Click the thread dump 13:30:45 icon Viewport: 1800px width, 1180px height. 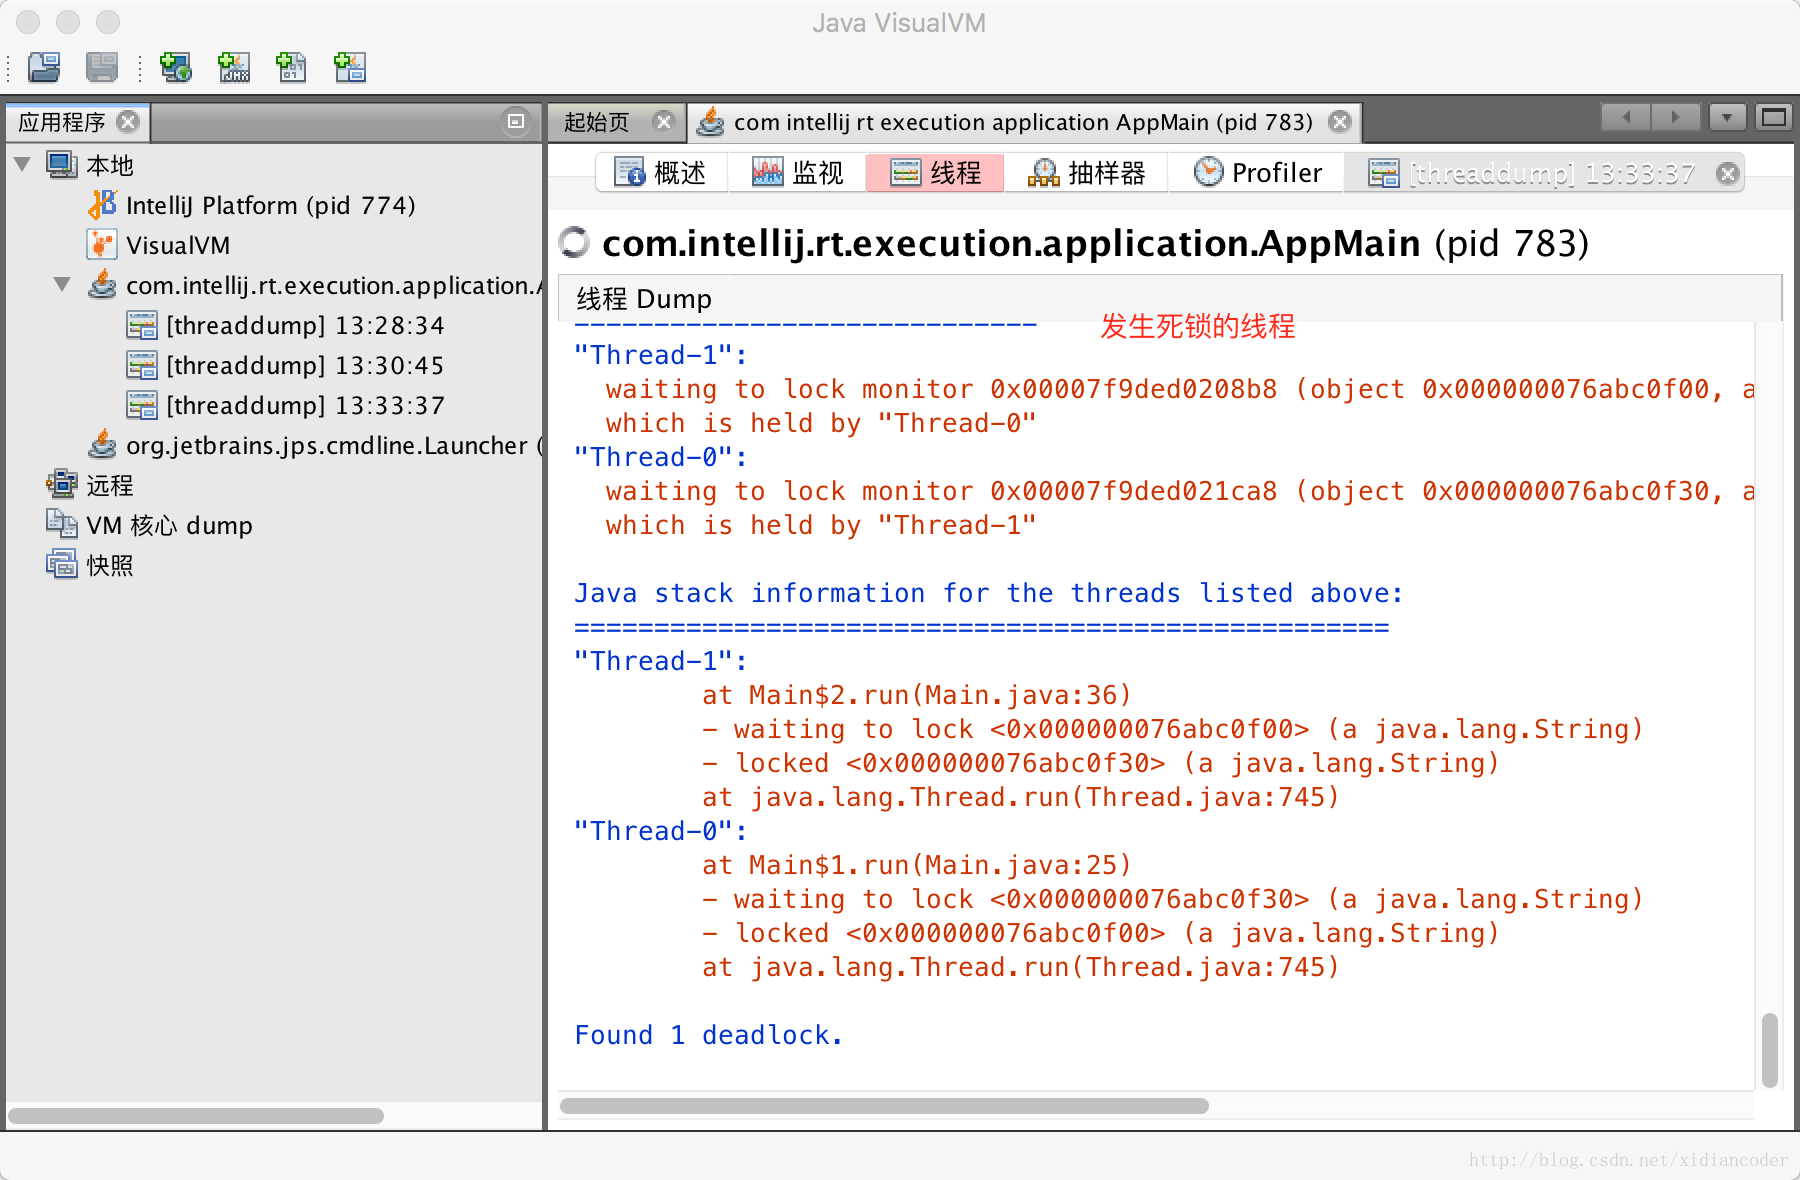click(x=142, y=365)
